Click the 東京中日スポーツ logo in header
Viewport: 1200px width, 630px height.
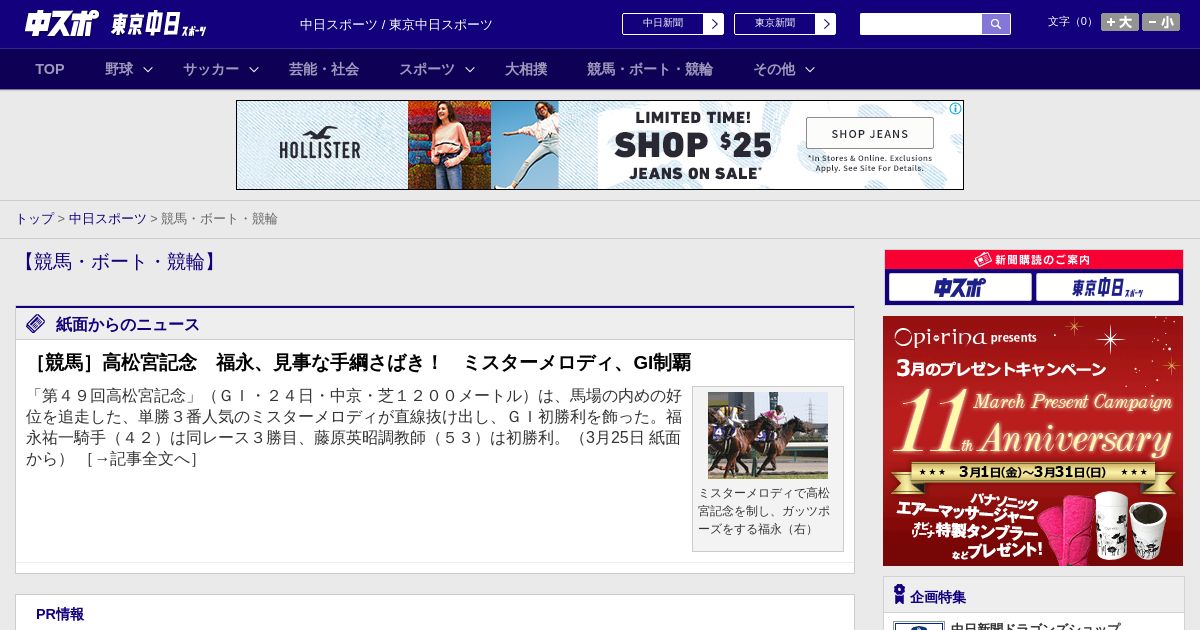click(159, 24)
